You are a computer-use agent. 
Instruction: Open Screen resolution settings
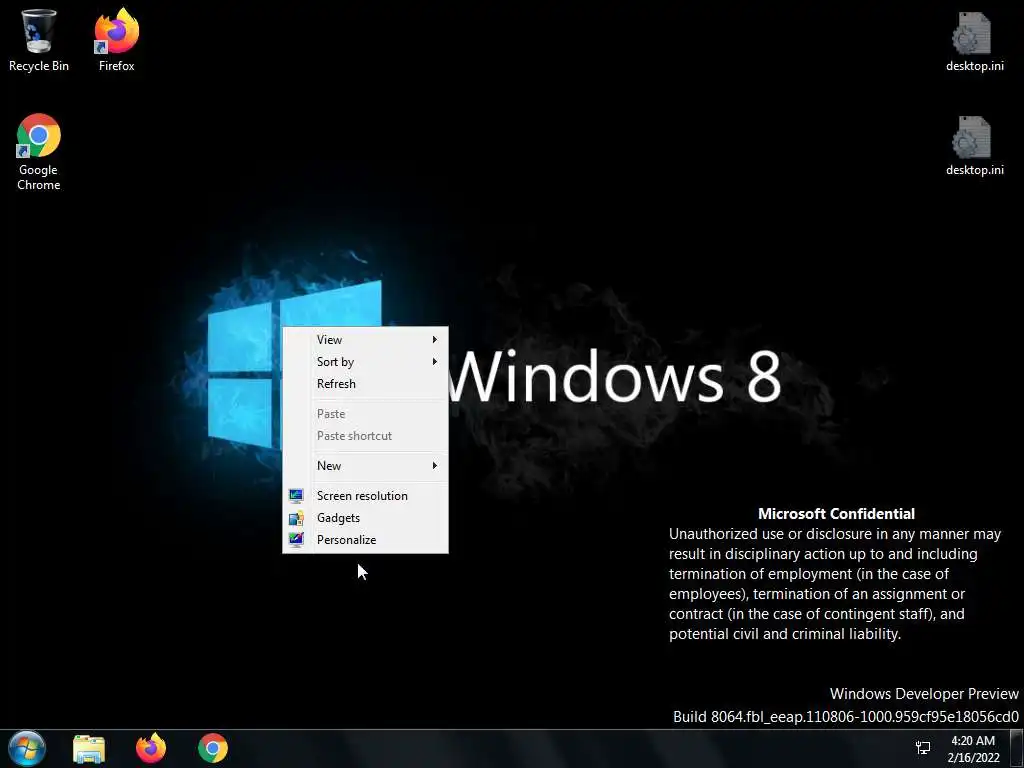click(366, 496)
